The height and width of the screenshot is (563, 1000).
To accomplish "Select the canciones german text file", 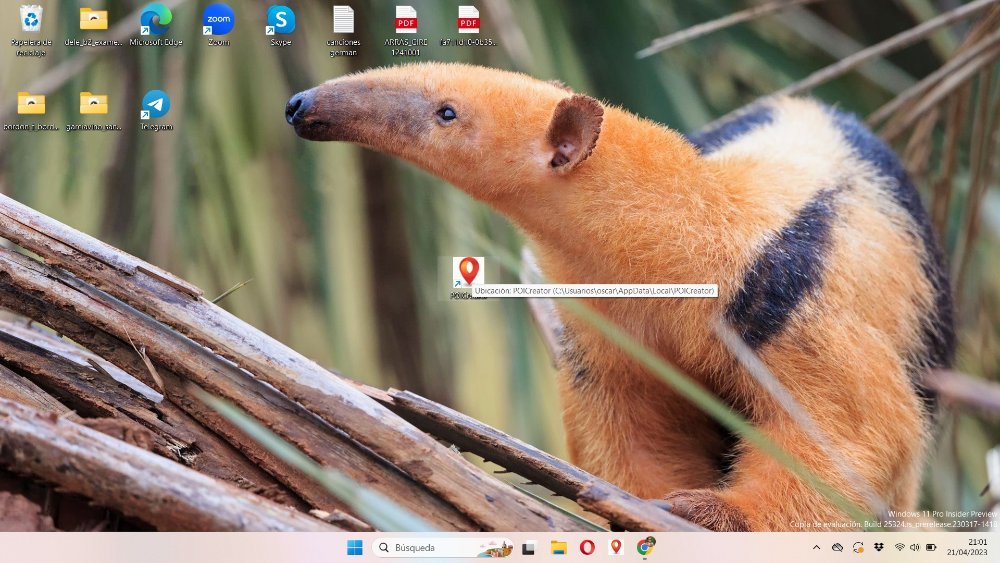I will [x=343, y=20].
